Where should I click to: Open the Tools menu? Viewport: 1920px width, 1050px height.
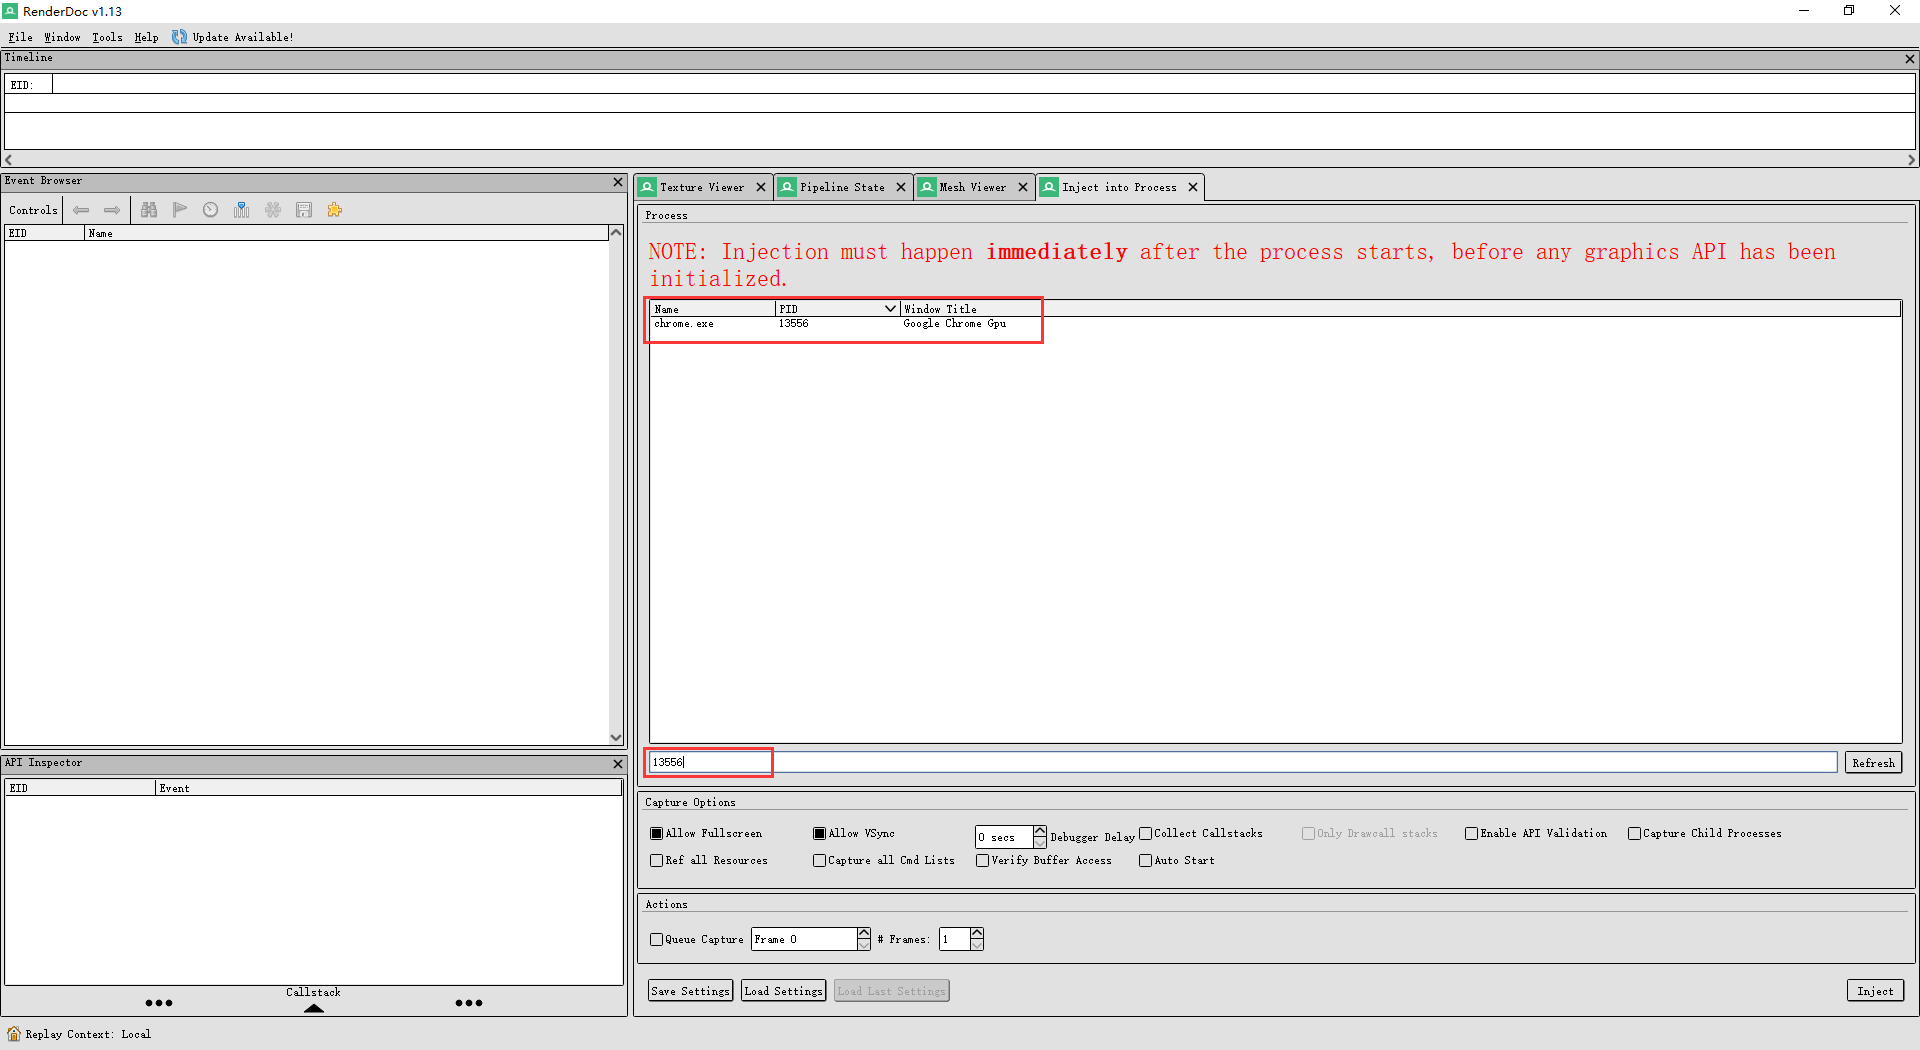107,37
